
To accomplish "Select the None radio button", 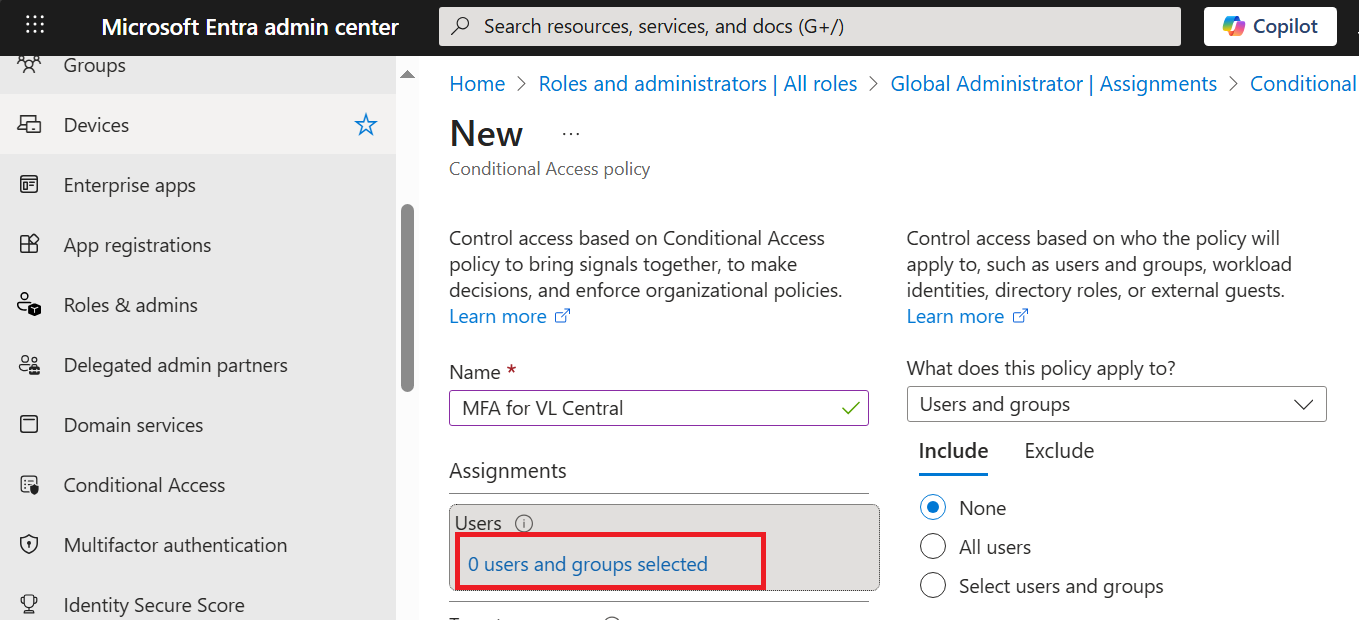I will (933, 508).
